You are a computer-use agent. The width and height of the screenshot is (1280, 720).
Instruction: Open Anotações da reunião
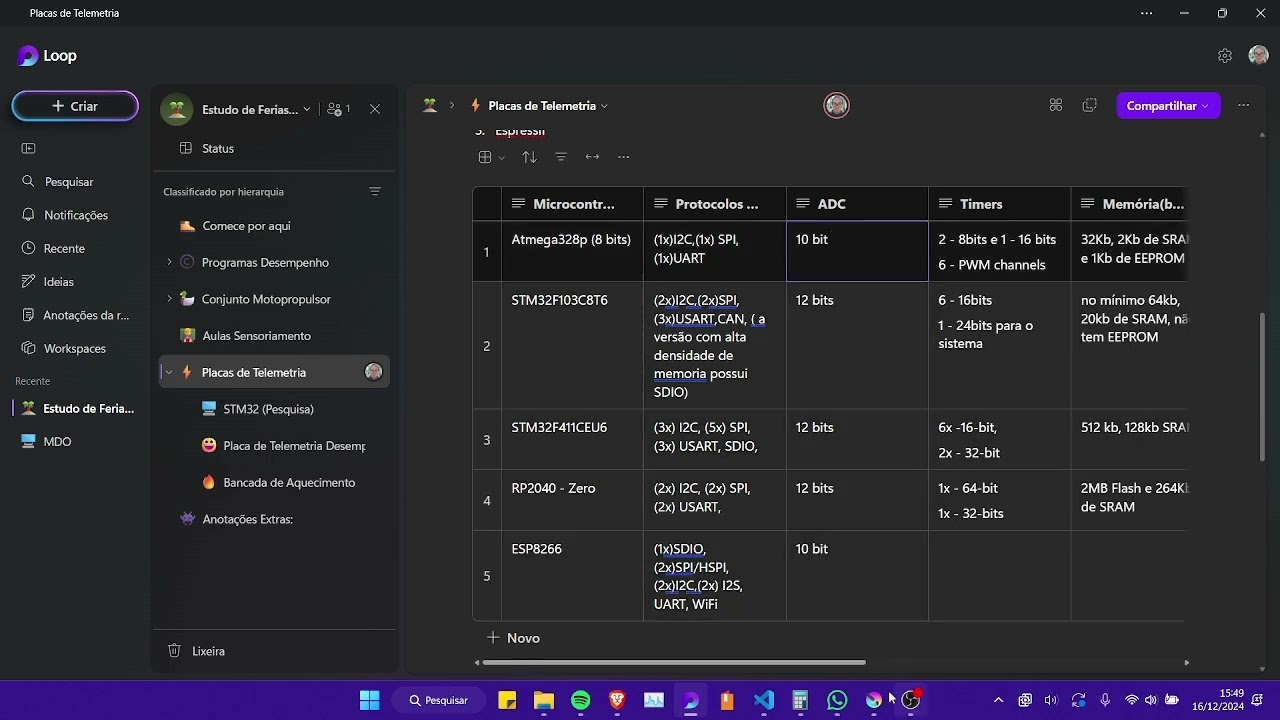75,315
